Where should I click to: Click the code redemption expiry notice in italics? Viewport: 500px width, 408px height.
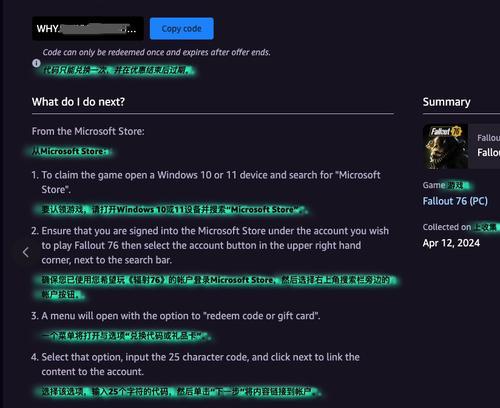click(x=156, y=52)
